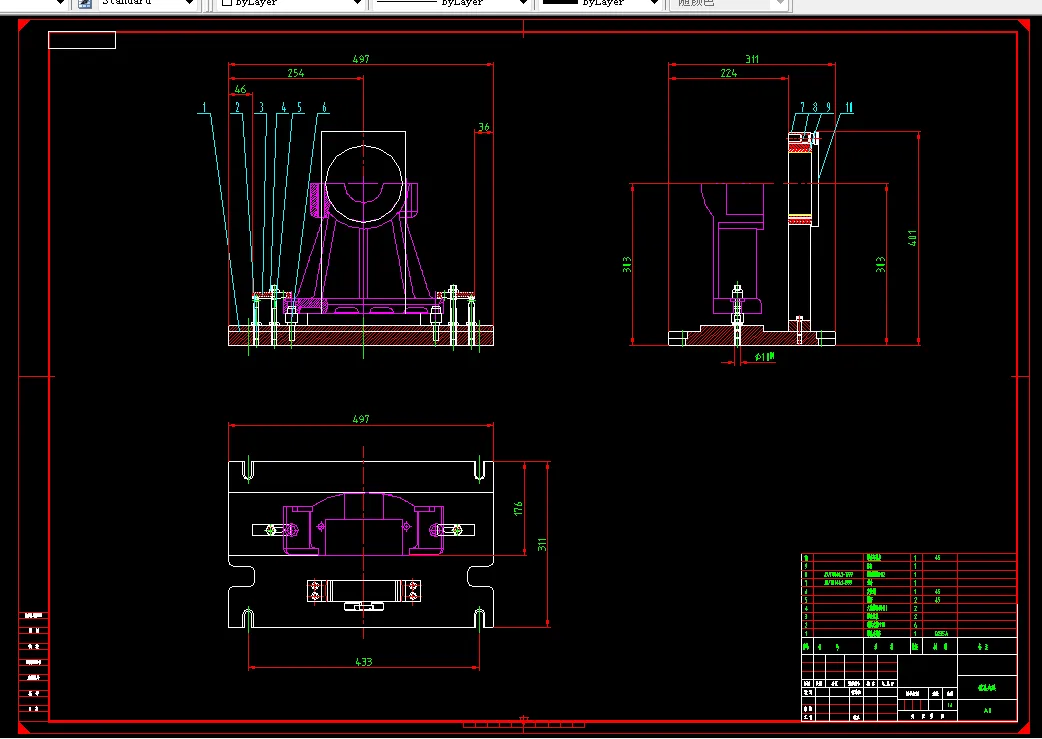Select part balloon number 8
The image size is (1042, 739).
(815, 107)
